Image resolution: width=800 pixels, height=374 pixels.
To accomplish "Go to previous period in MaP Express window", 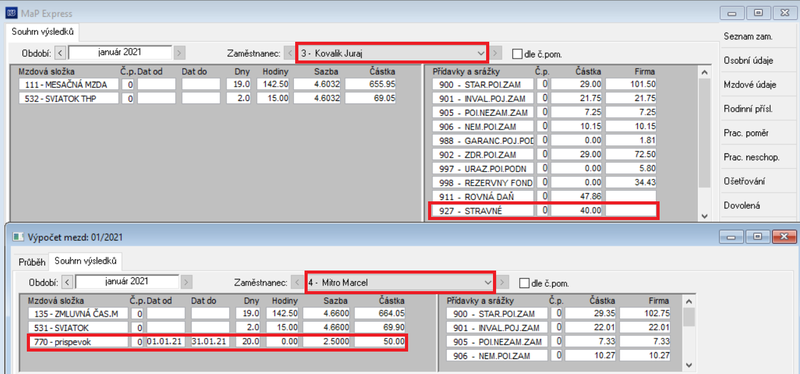I will [60, 53].
